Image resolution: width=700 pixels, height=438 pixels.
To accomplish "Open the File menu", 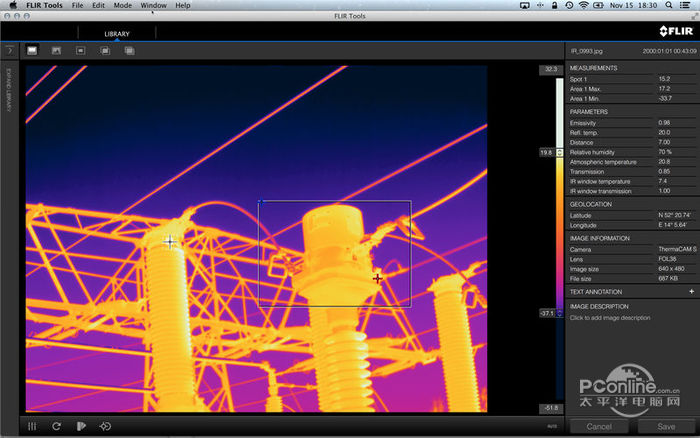I will (x=77, y=5).
